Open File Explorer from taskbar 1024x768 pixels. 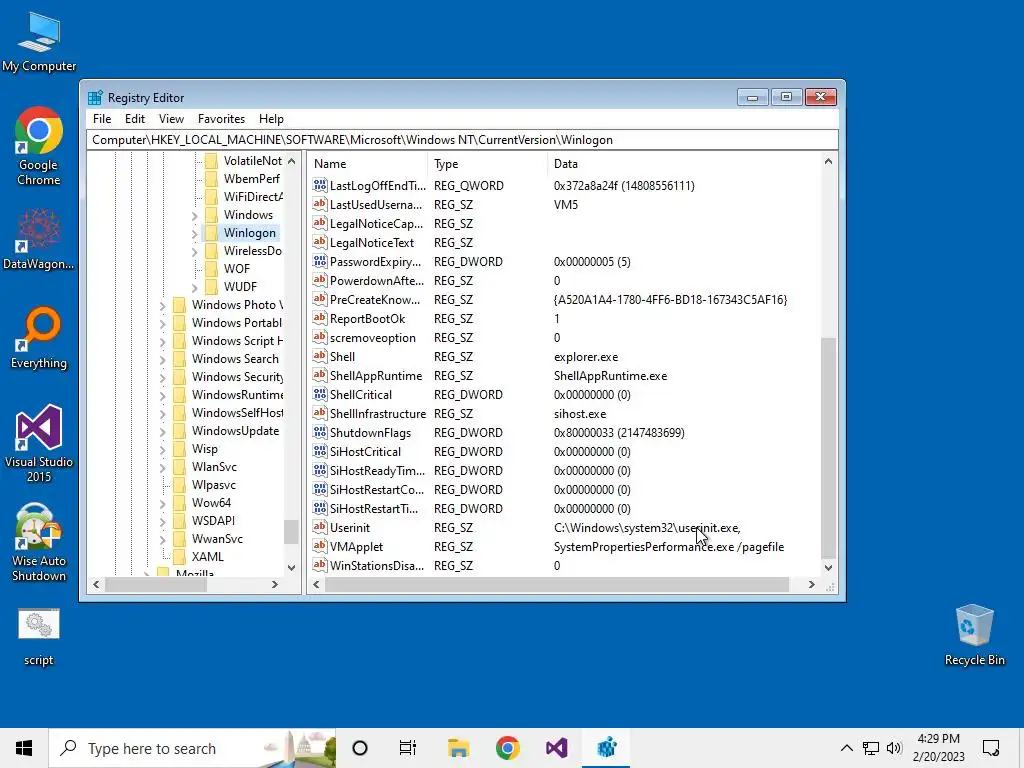pos(458,748)
